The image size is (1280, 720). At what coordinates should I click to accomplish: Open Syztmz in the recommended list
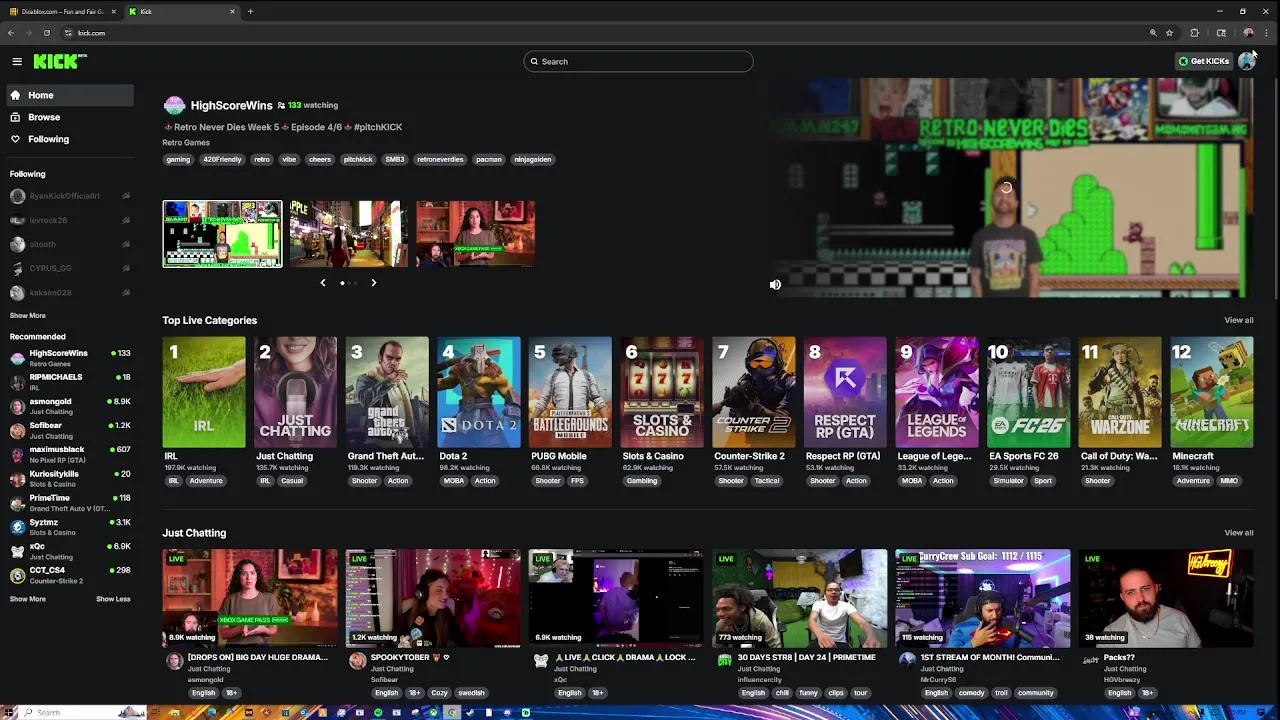coord(69,527)
